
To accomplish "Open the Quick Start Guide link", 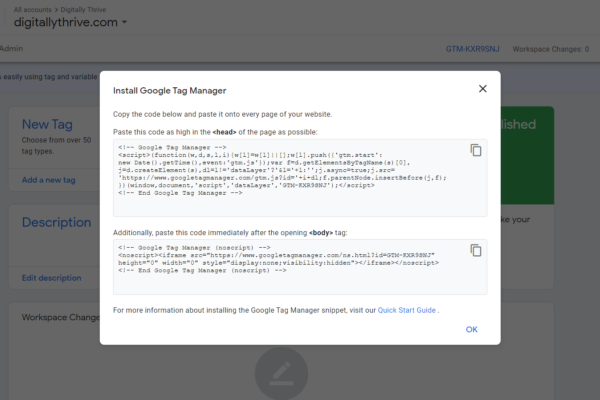I will point(406,310).
